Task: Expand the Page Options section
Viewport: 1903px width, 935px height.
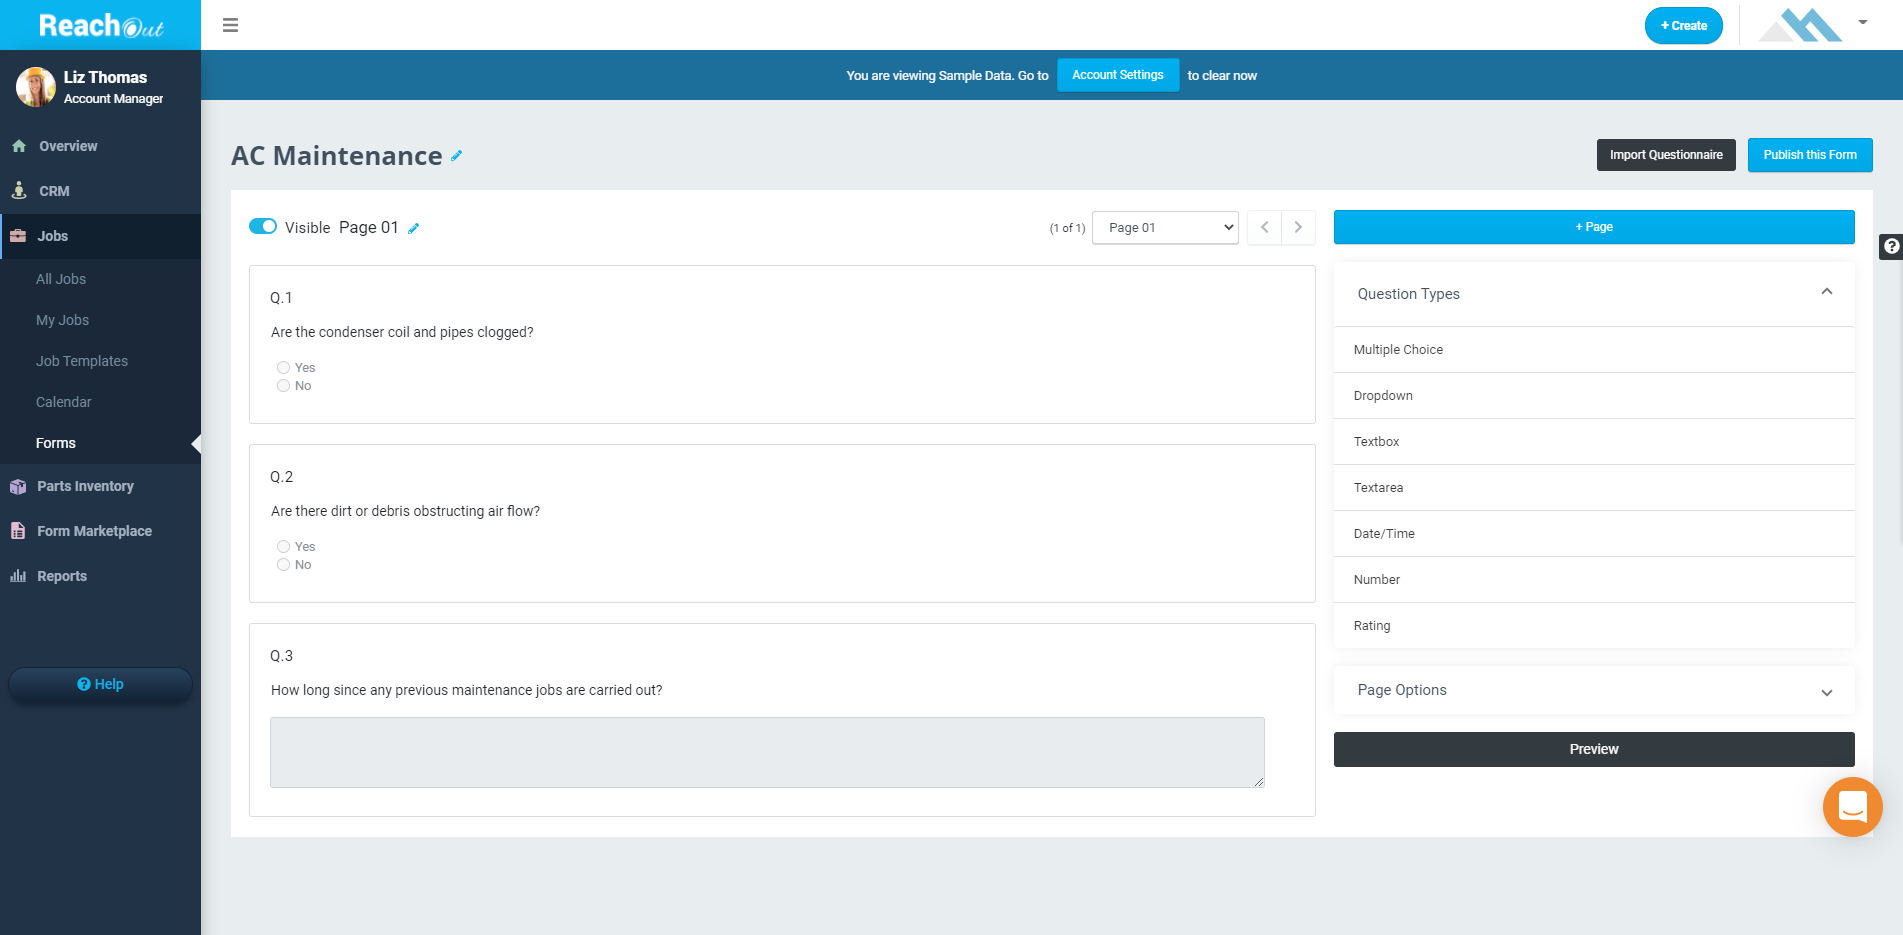Action: coord(1827,691)
